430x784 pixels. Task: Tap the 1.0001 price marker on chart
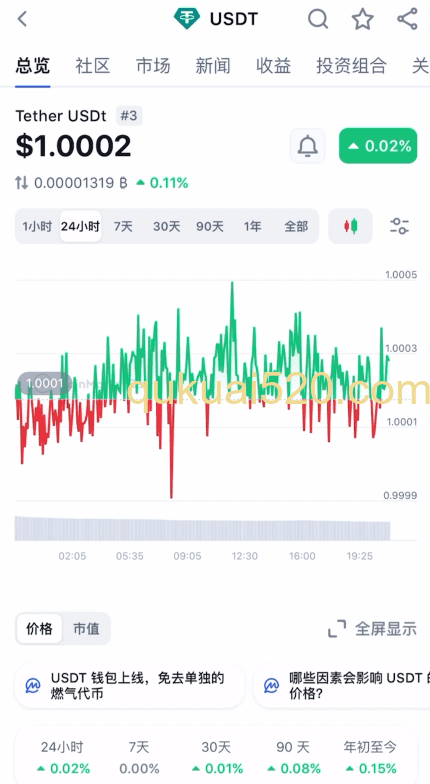click(44, 384)
